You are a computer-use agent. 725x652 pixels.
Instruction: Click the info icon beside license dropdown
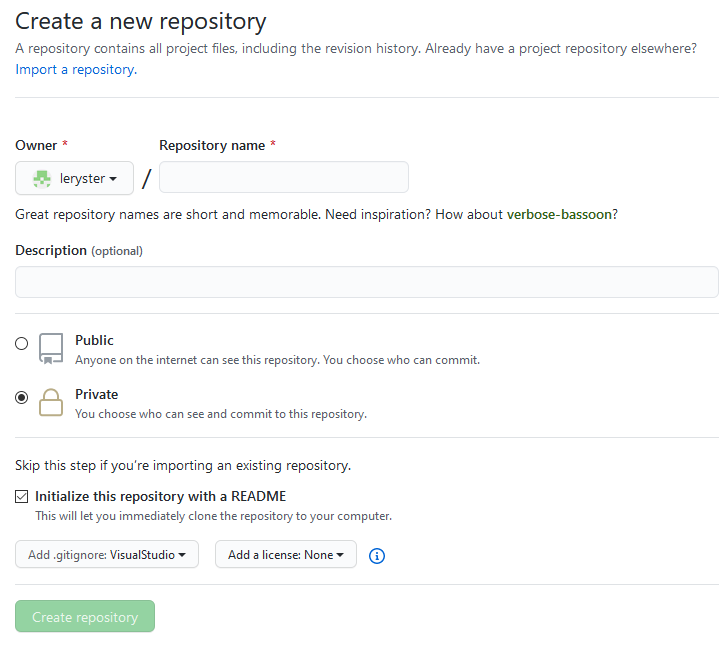click(x=377, y=556)
